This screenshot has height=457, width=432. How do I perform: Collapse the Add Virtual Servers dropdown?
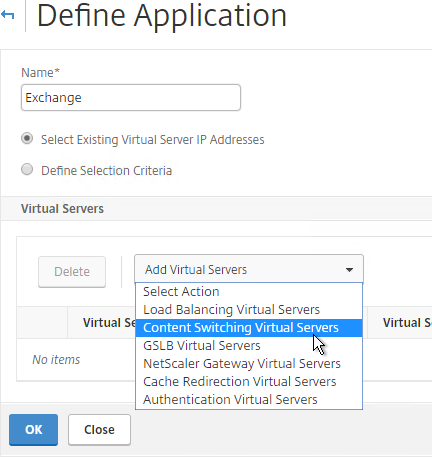(249, 269)
